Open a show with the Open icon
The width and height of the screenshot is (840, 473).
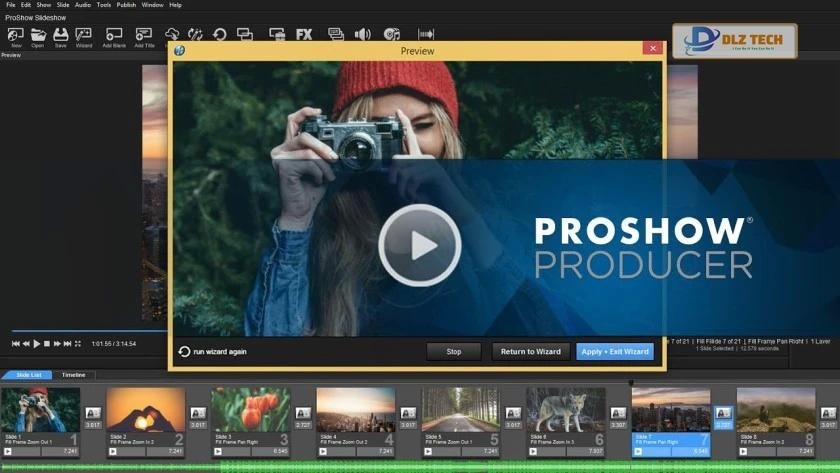click(x=38, y=35)
